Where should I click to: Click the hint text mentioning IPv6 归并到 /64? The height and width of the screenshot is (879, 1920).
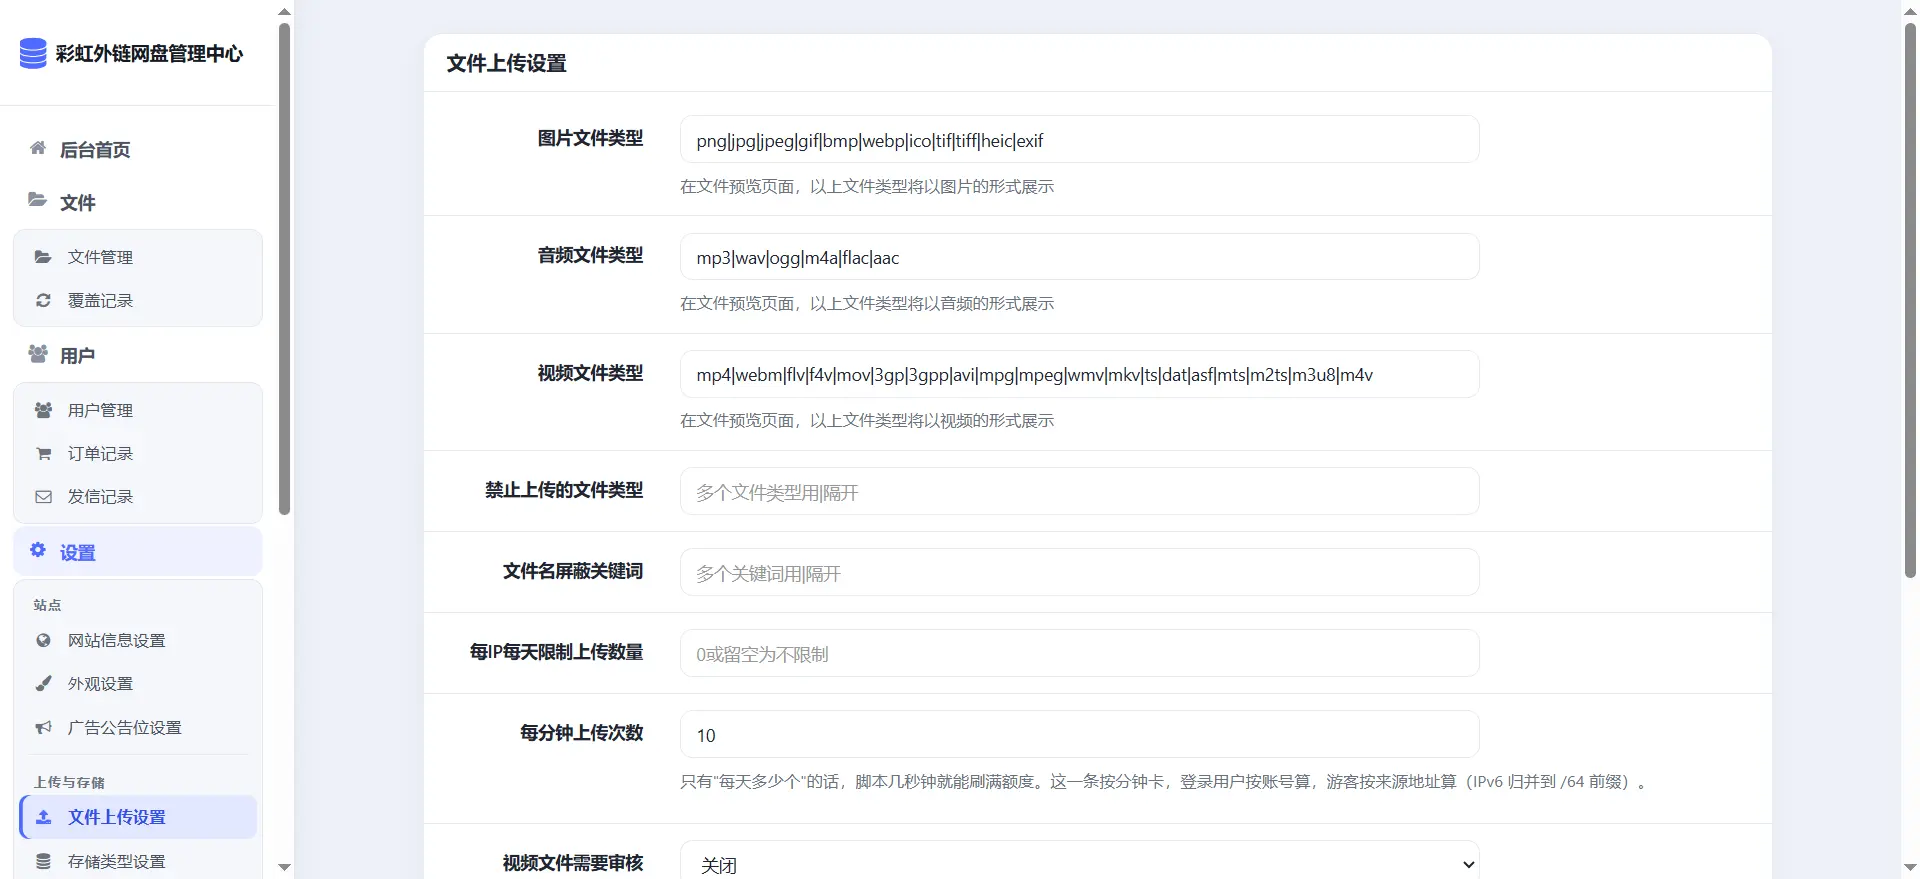pos(1166,781)
